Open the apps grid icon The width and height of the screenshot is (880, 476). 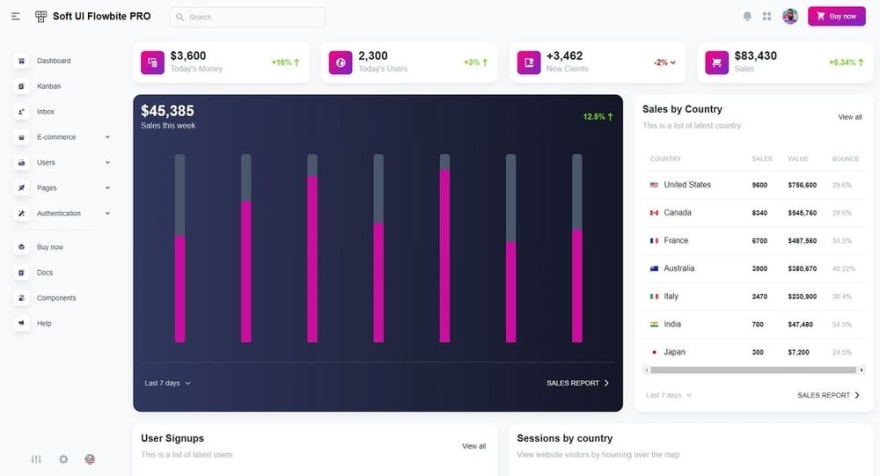click(x=767, y=16)
